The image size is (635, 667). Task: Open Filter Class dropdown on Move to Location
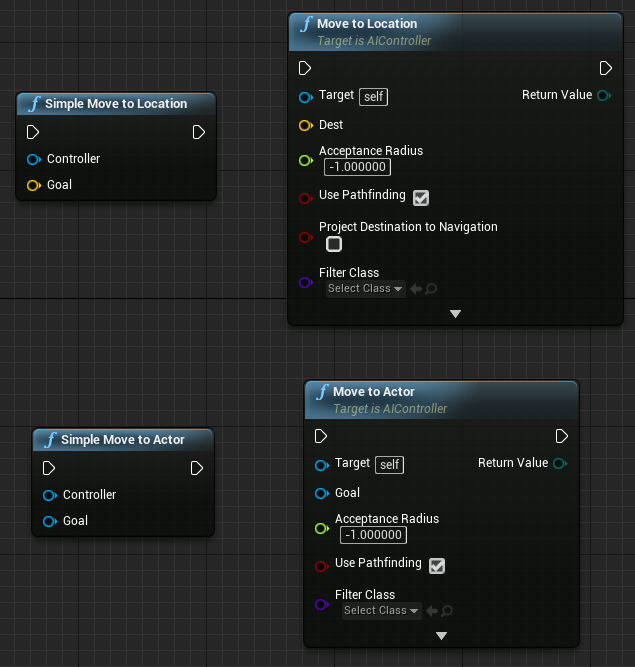point(365,289)
